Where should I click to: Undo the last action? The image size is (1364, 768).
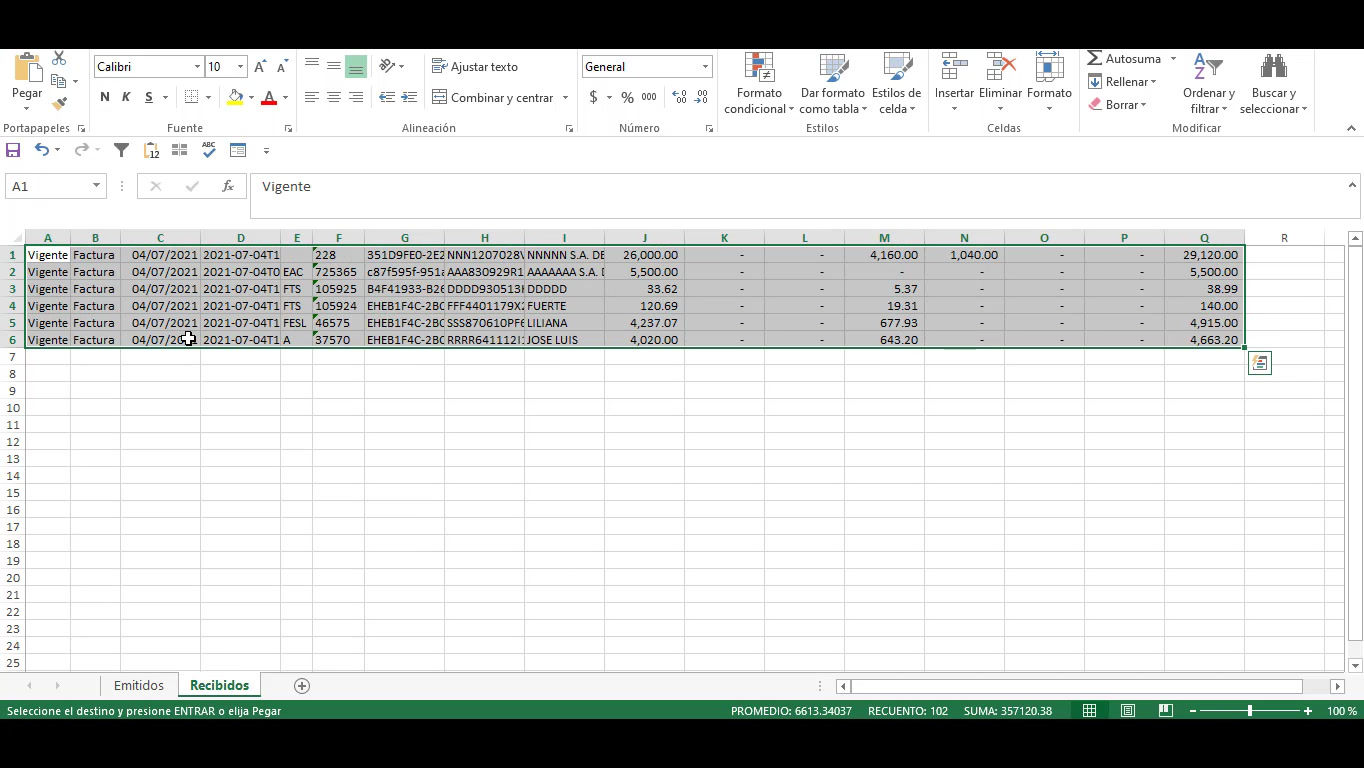(x=41, y=150)
